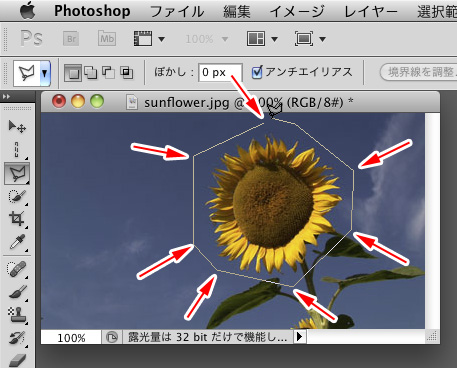457x368 pixels.
Task: Select the Quick Selection tool
Action: pyautogui.click(x=17, y=196)
